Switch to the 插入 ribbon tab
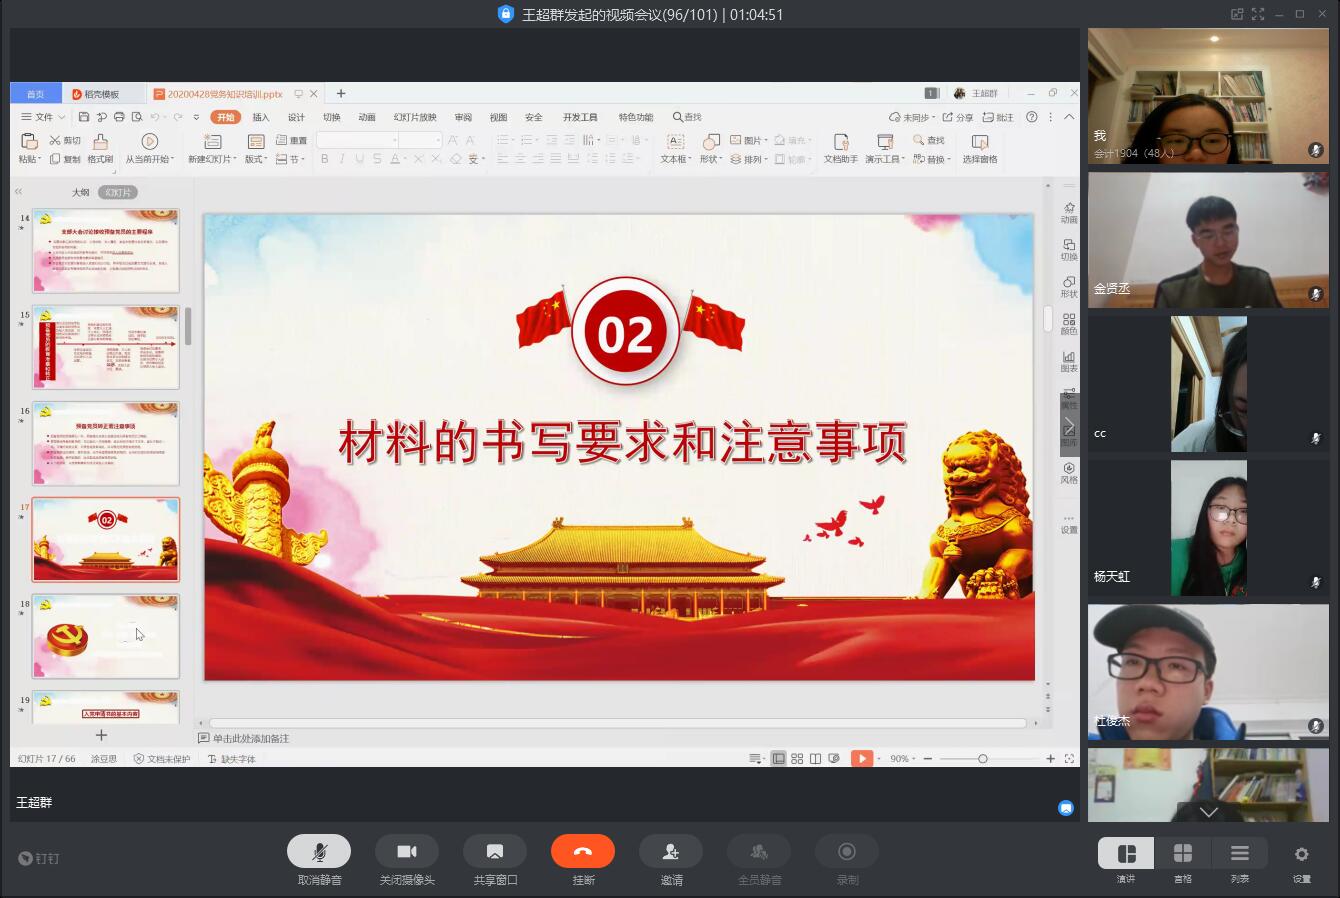Screen dimensions: 1340x898 pyautogui.click(x=261, y=117)
